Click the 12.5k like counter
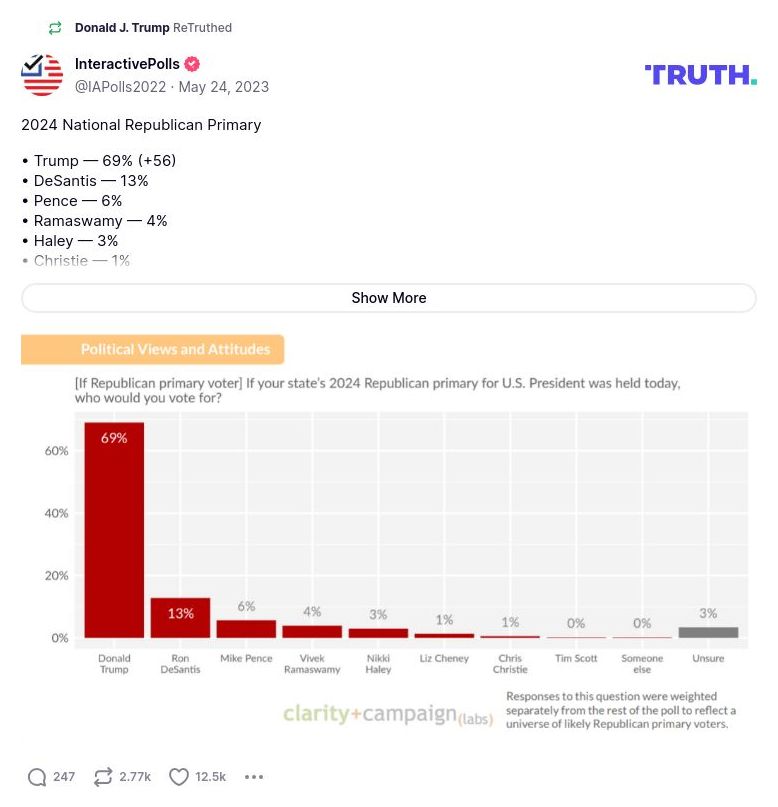Screen dimensions: 778x807 [211, 776]
